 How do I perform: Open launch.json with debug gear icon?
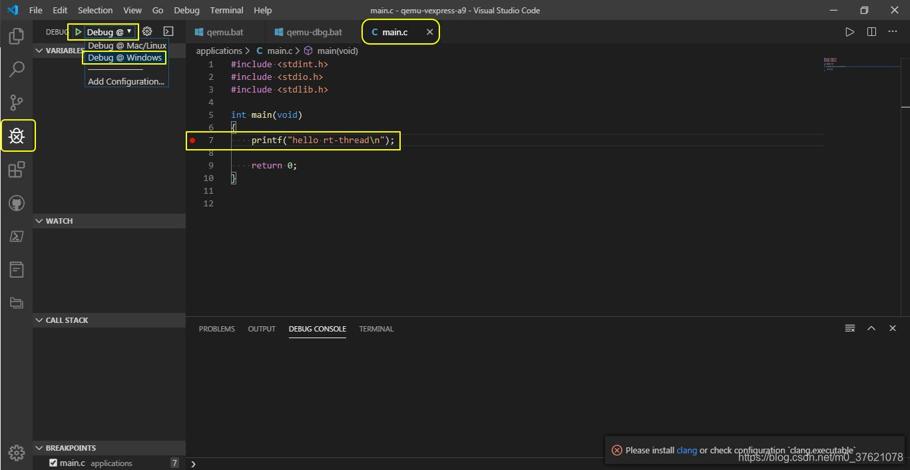(x=147, y=31)
